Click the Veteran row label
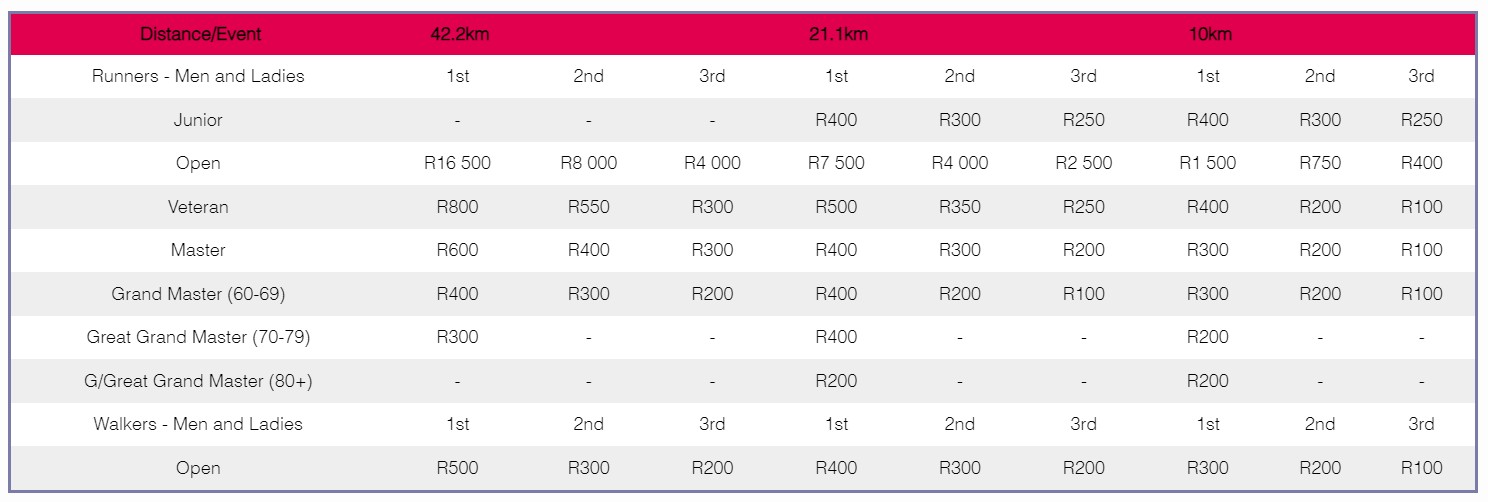Image resolution: width=1488 pixels, height=502 pixels. coord(198,207)
